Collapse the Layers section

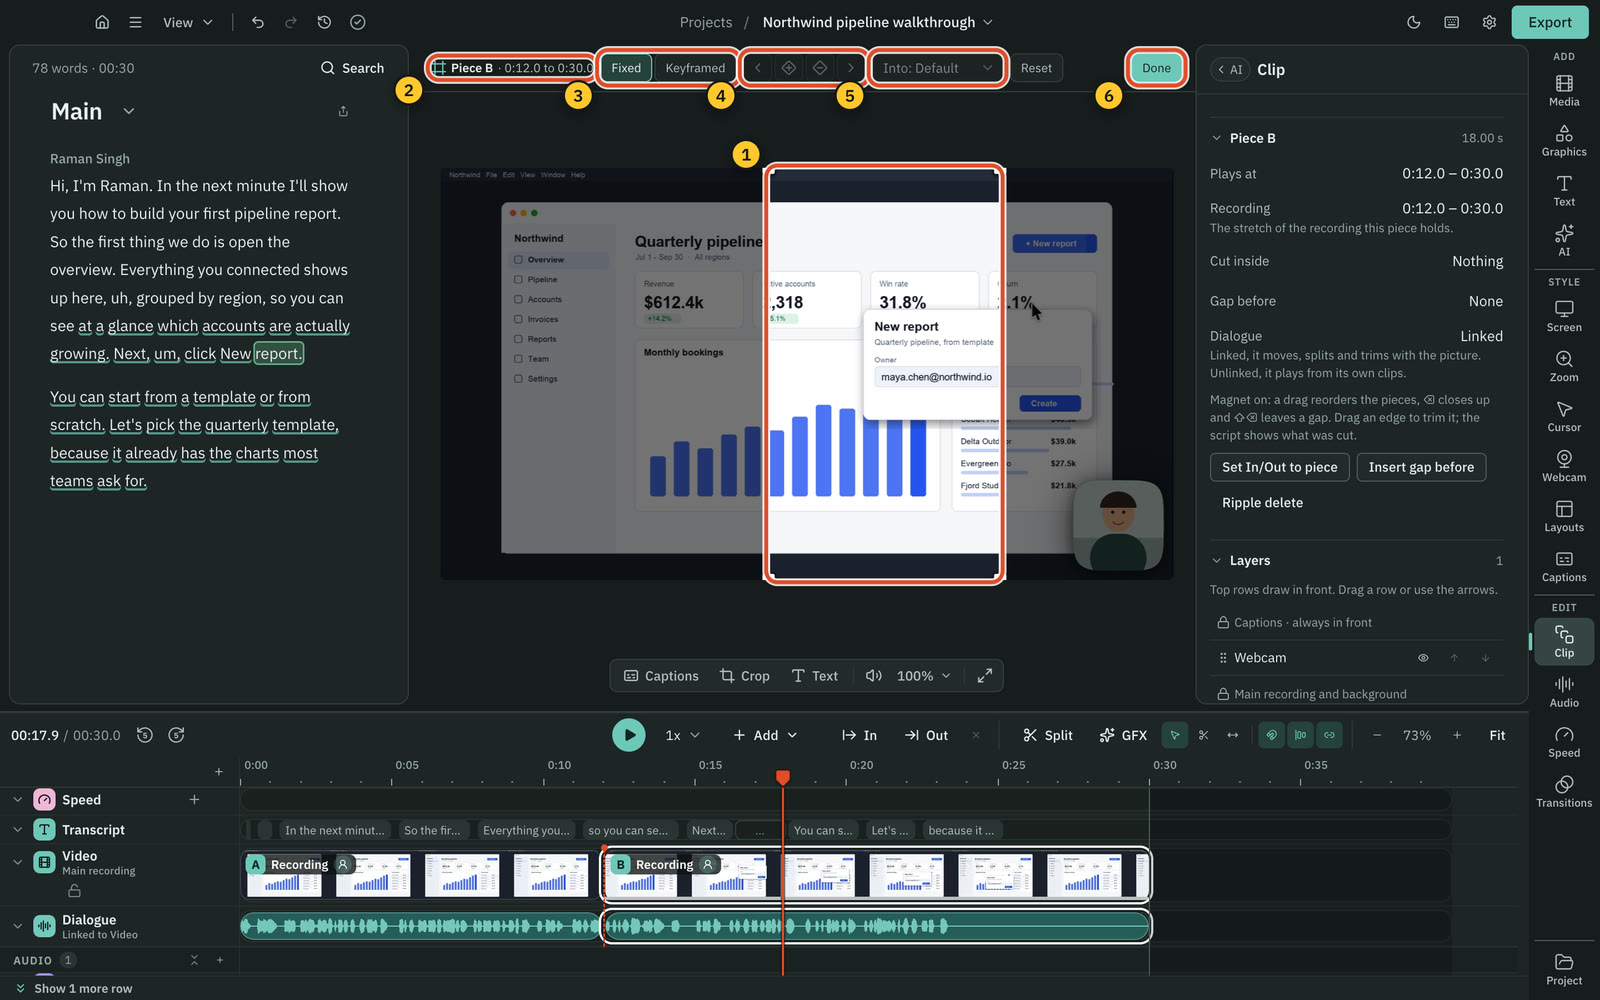pos(1216,561)
